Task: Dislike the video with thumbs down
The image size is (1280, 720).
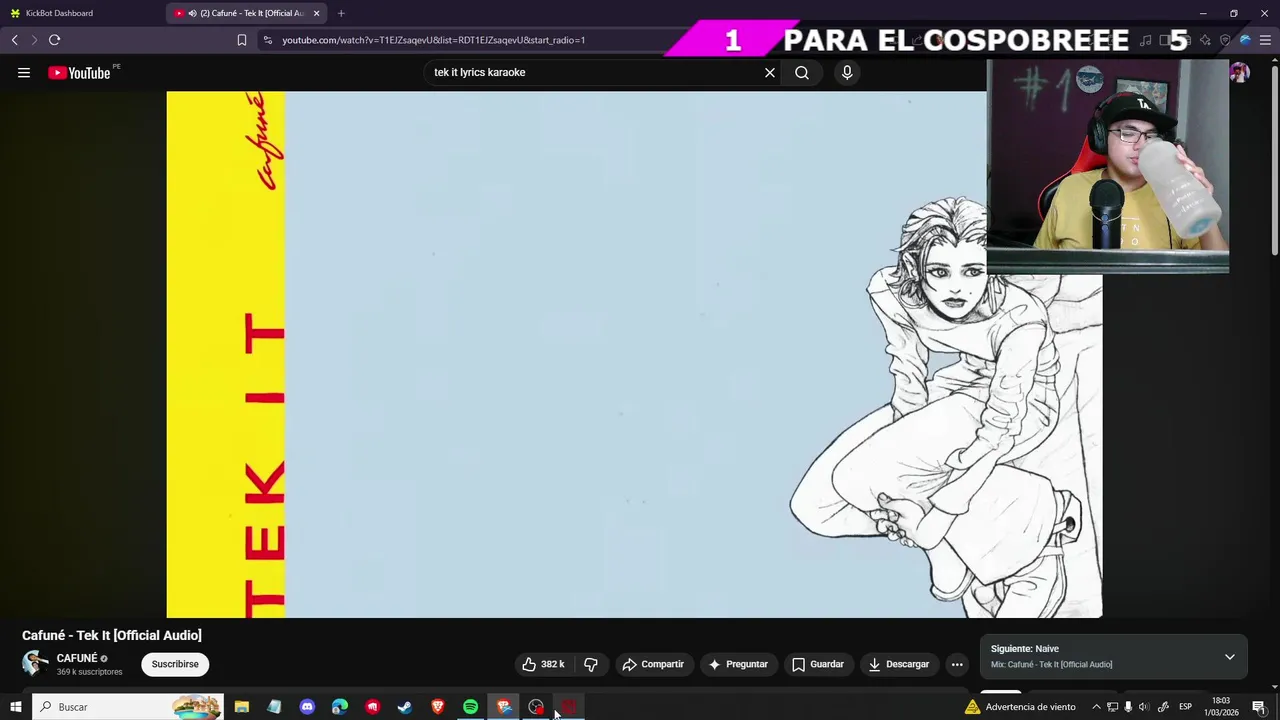Action: [591, 664]
